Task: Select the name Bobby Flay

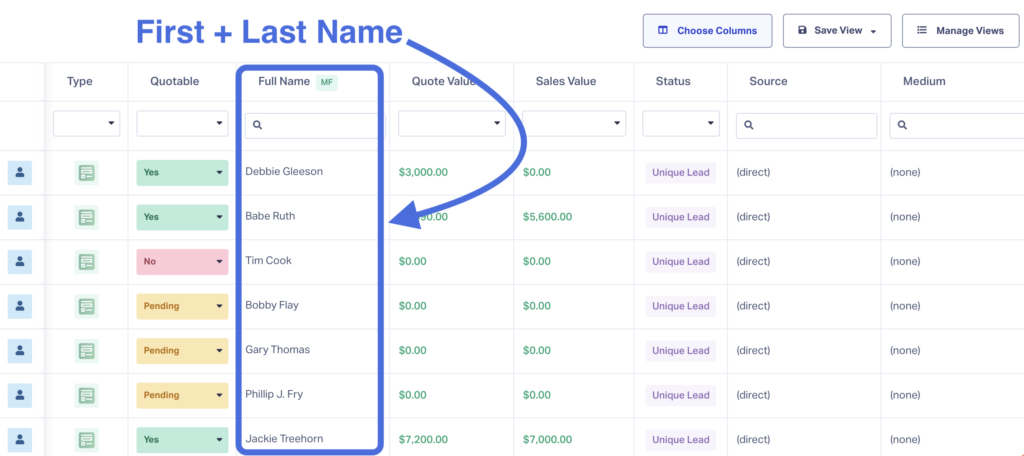Action: tap(272, 305)
